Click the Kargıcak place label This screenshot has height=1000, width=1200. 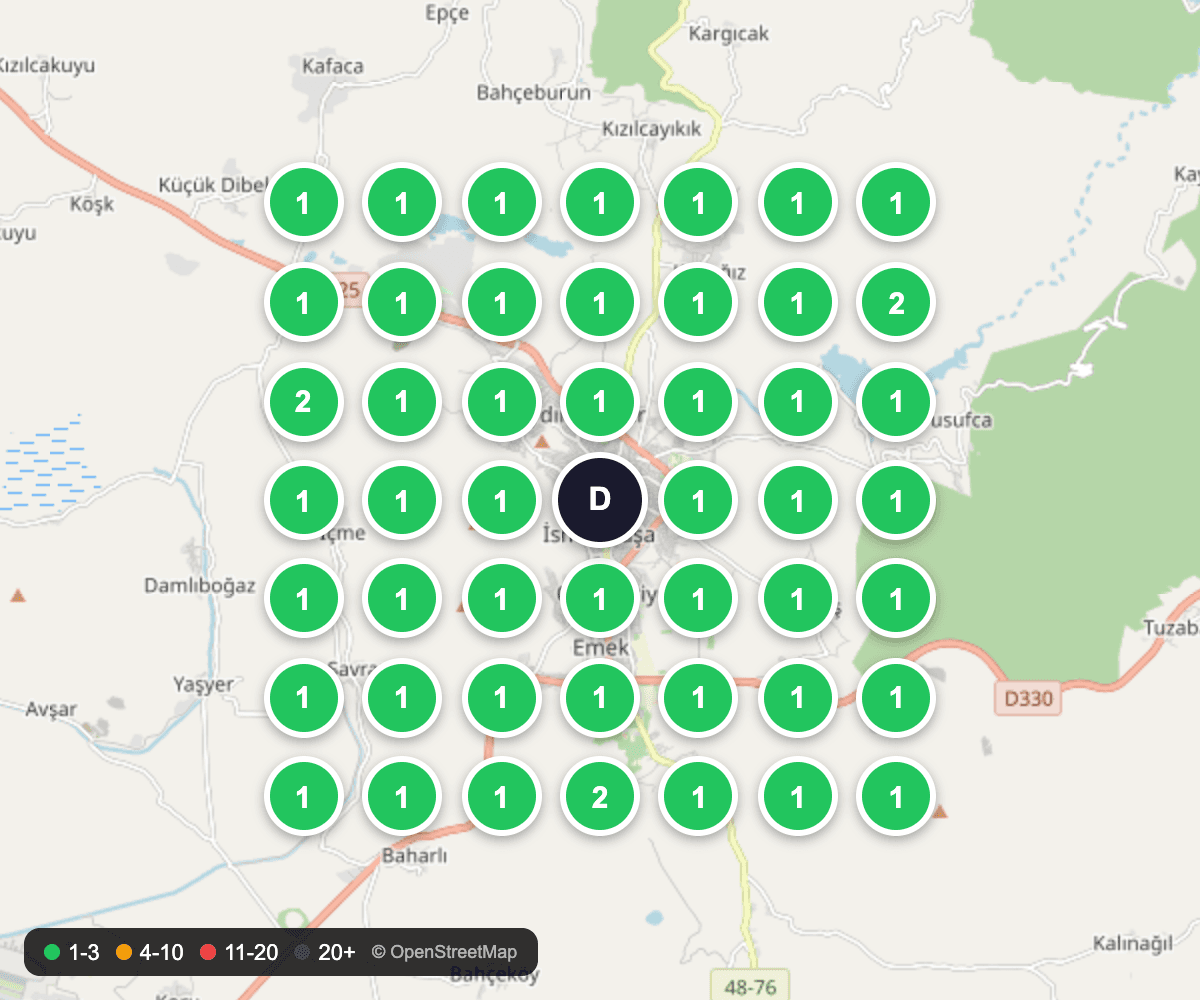[729, 34]
